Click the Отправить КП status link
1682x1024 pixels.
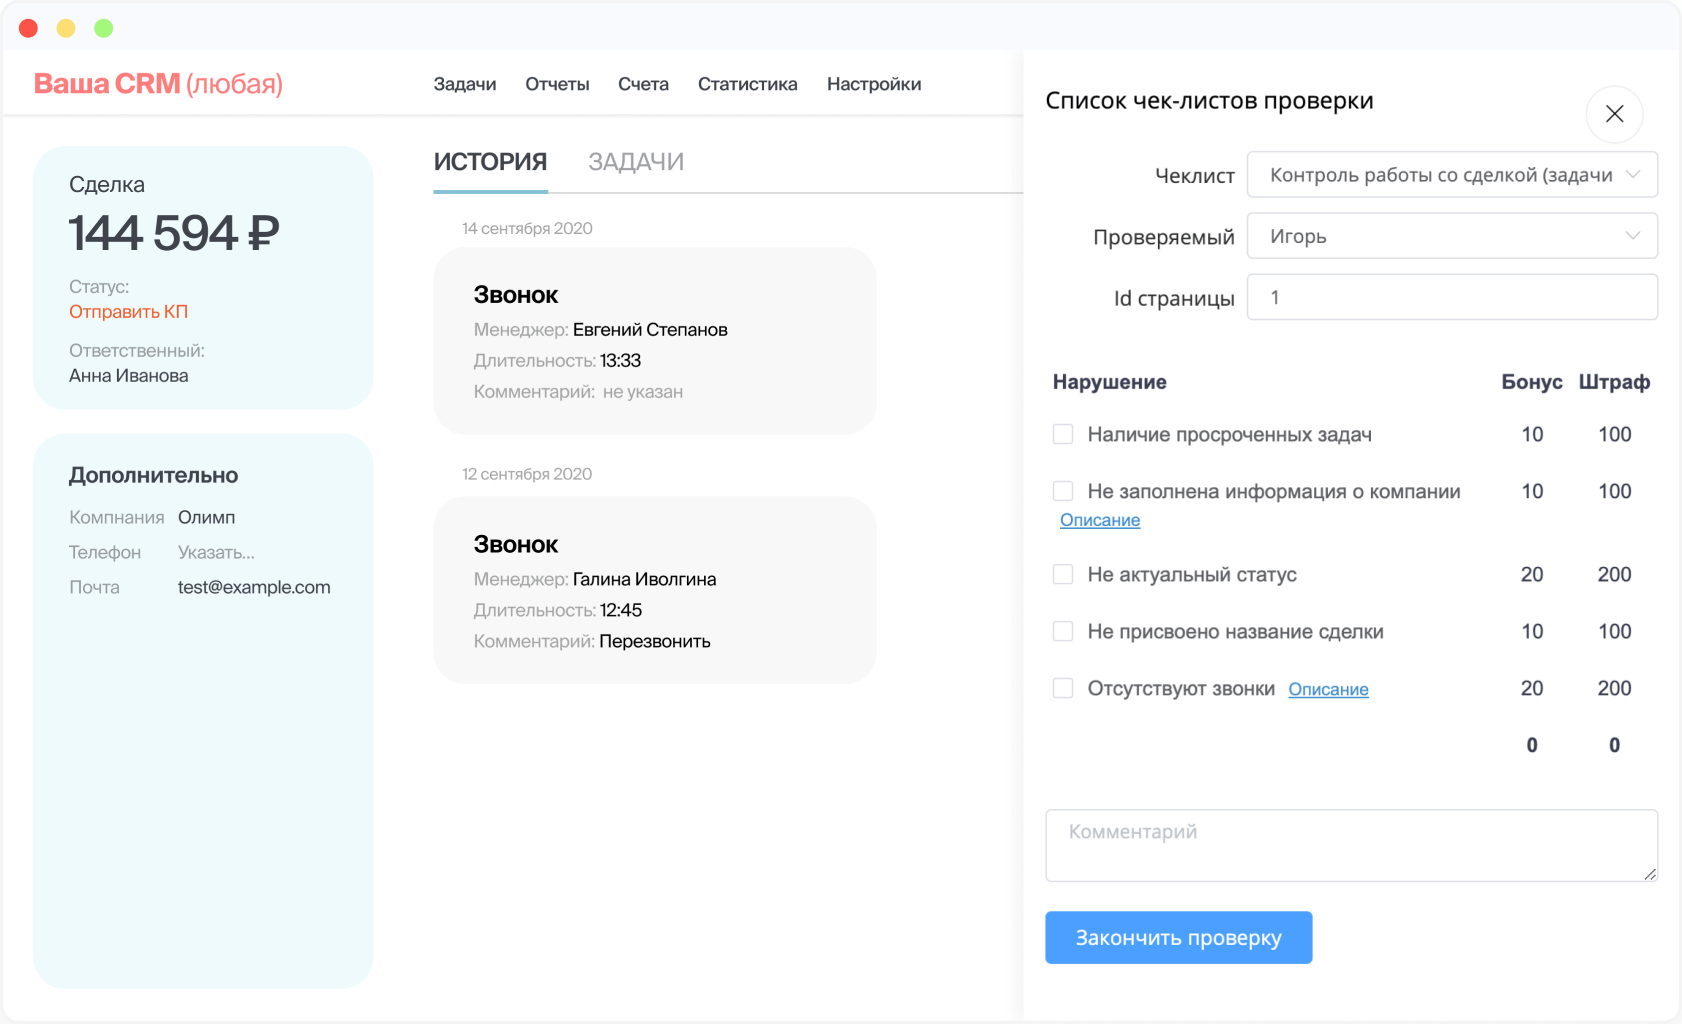click(129, 311)
